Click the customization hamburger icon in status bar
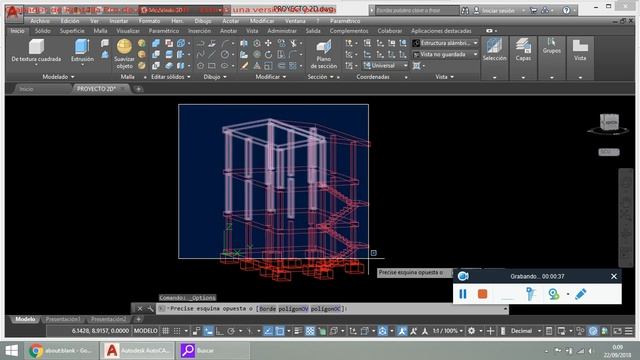This screenshot has width=640, height=360. 629,331
